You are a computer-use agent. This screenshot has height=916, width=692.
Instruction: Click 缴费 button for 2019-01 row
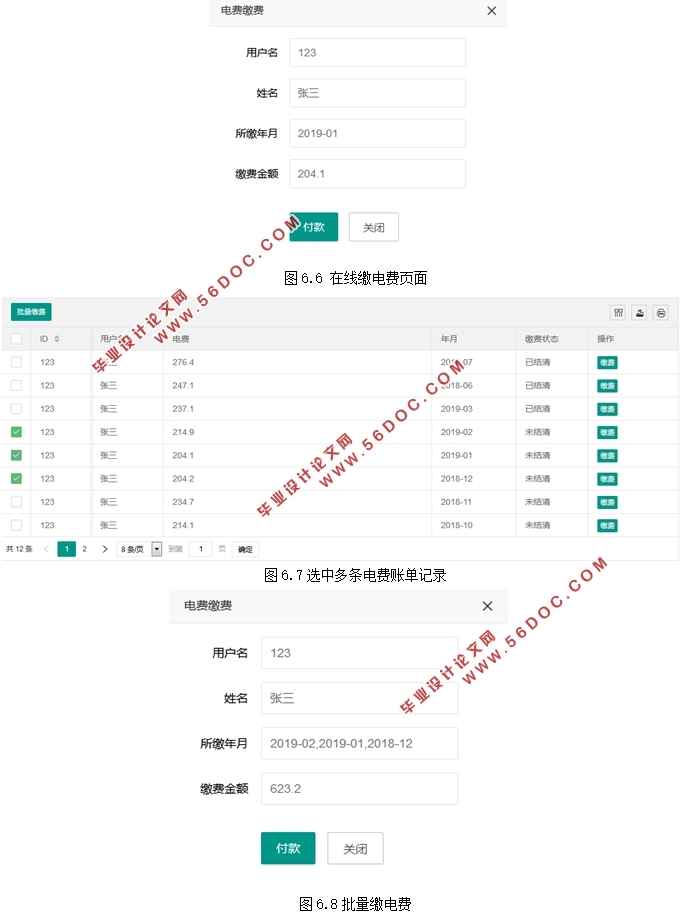click(607, 456)
